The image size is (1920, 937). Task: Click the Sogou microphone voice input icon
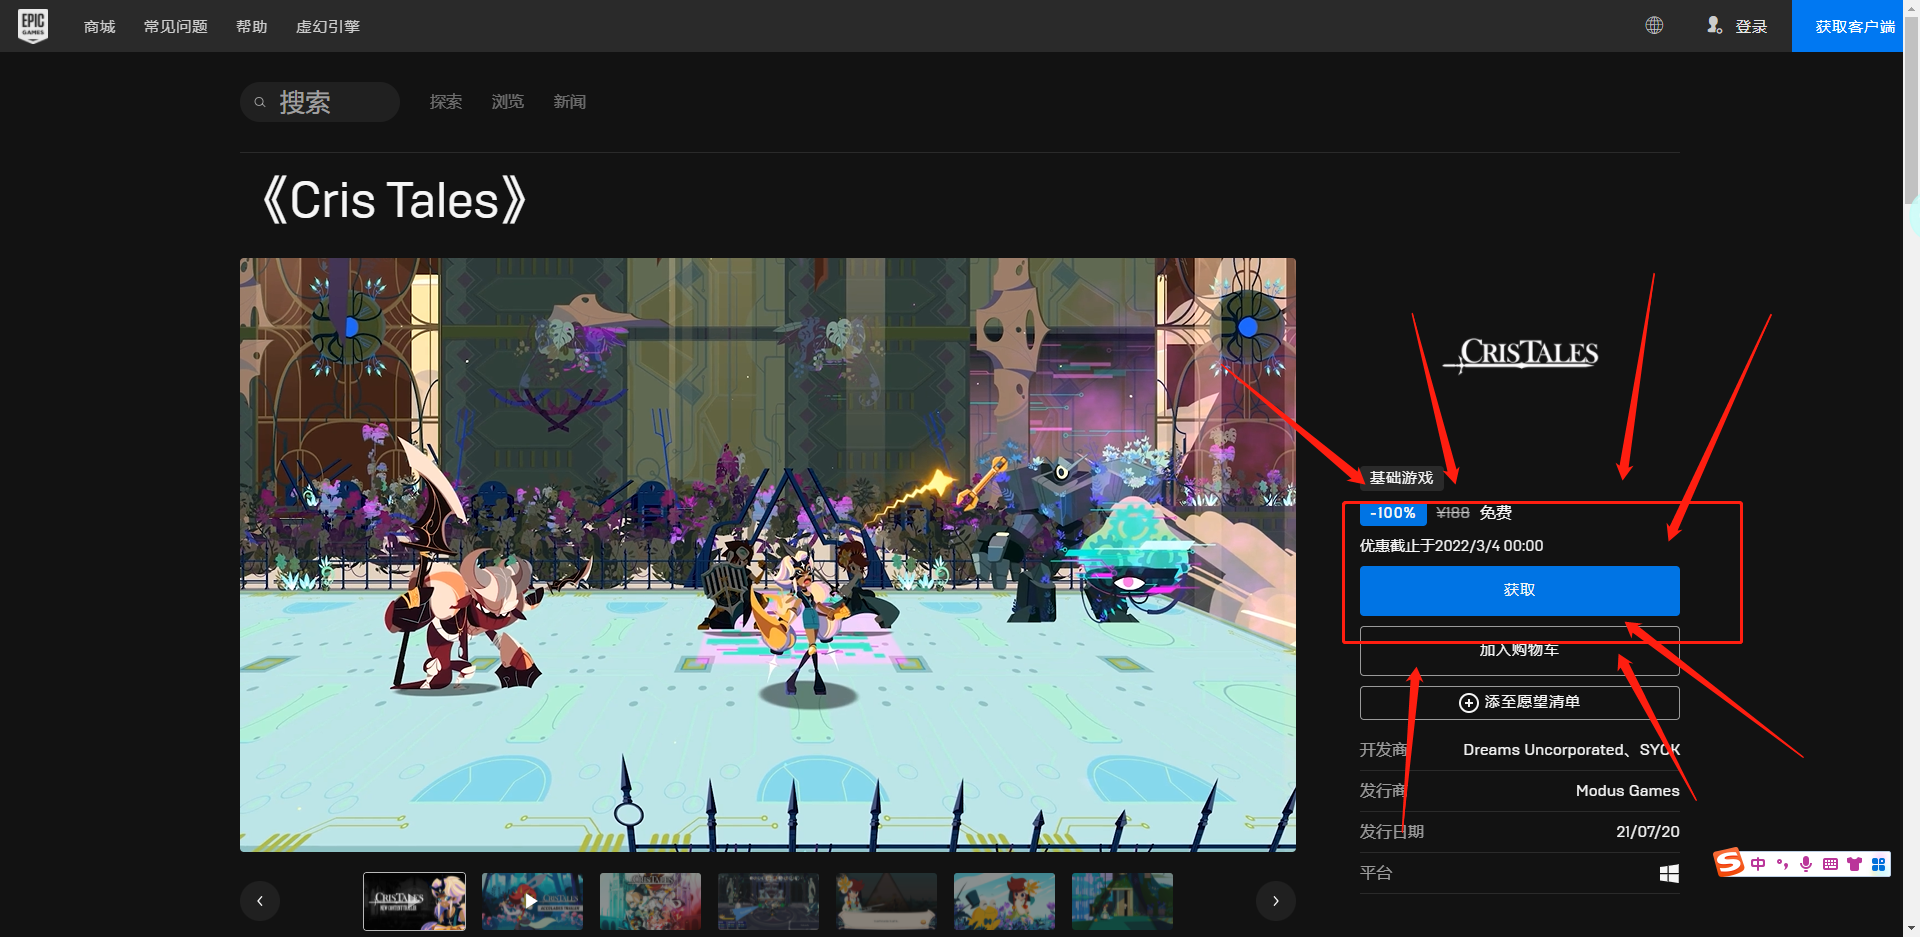[x=1806, y=864]
